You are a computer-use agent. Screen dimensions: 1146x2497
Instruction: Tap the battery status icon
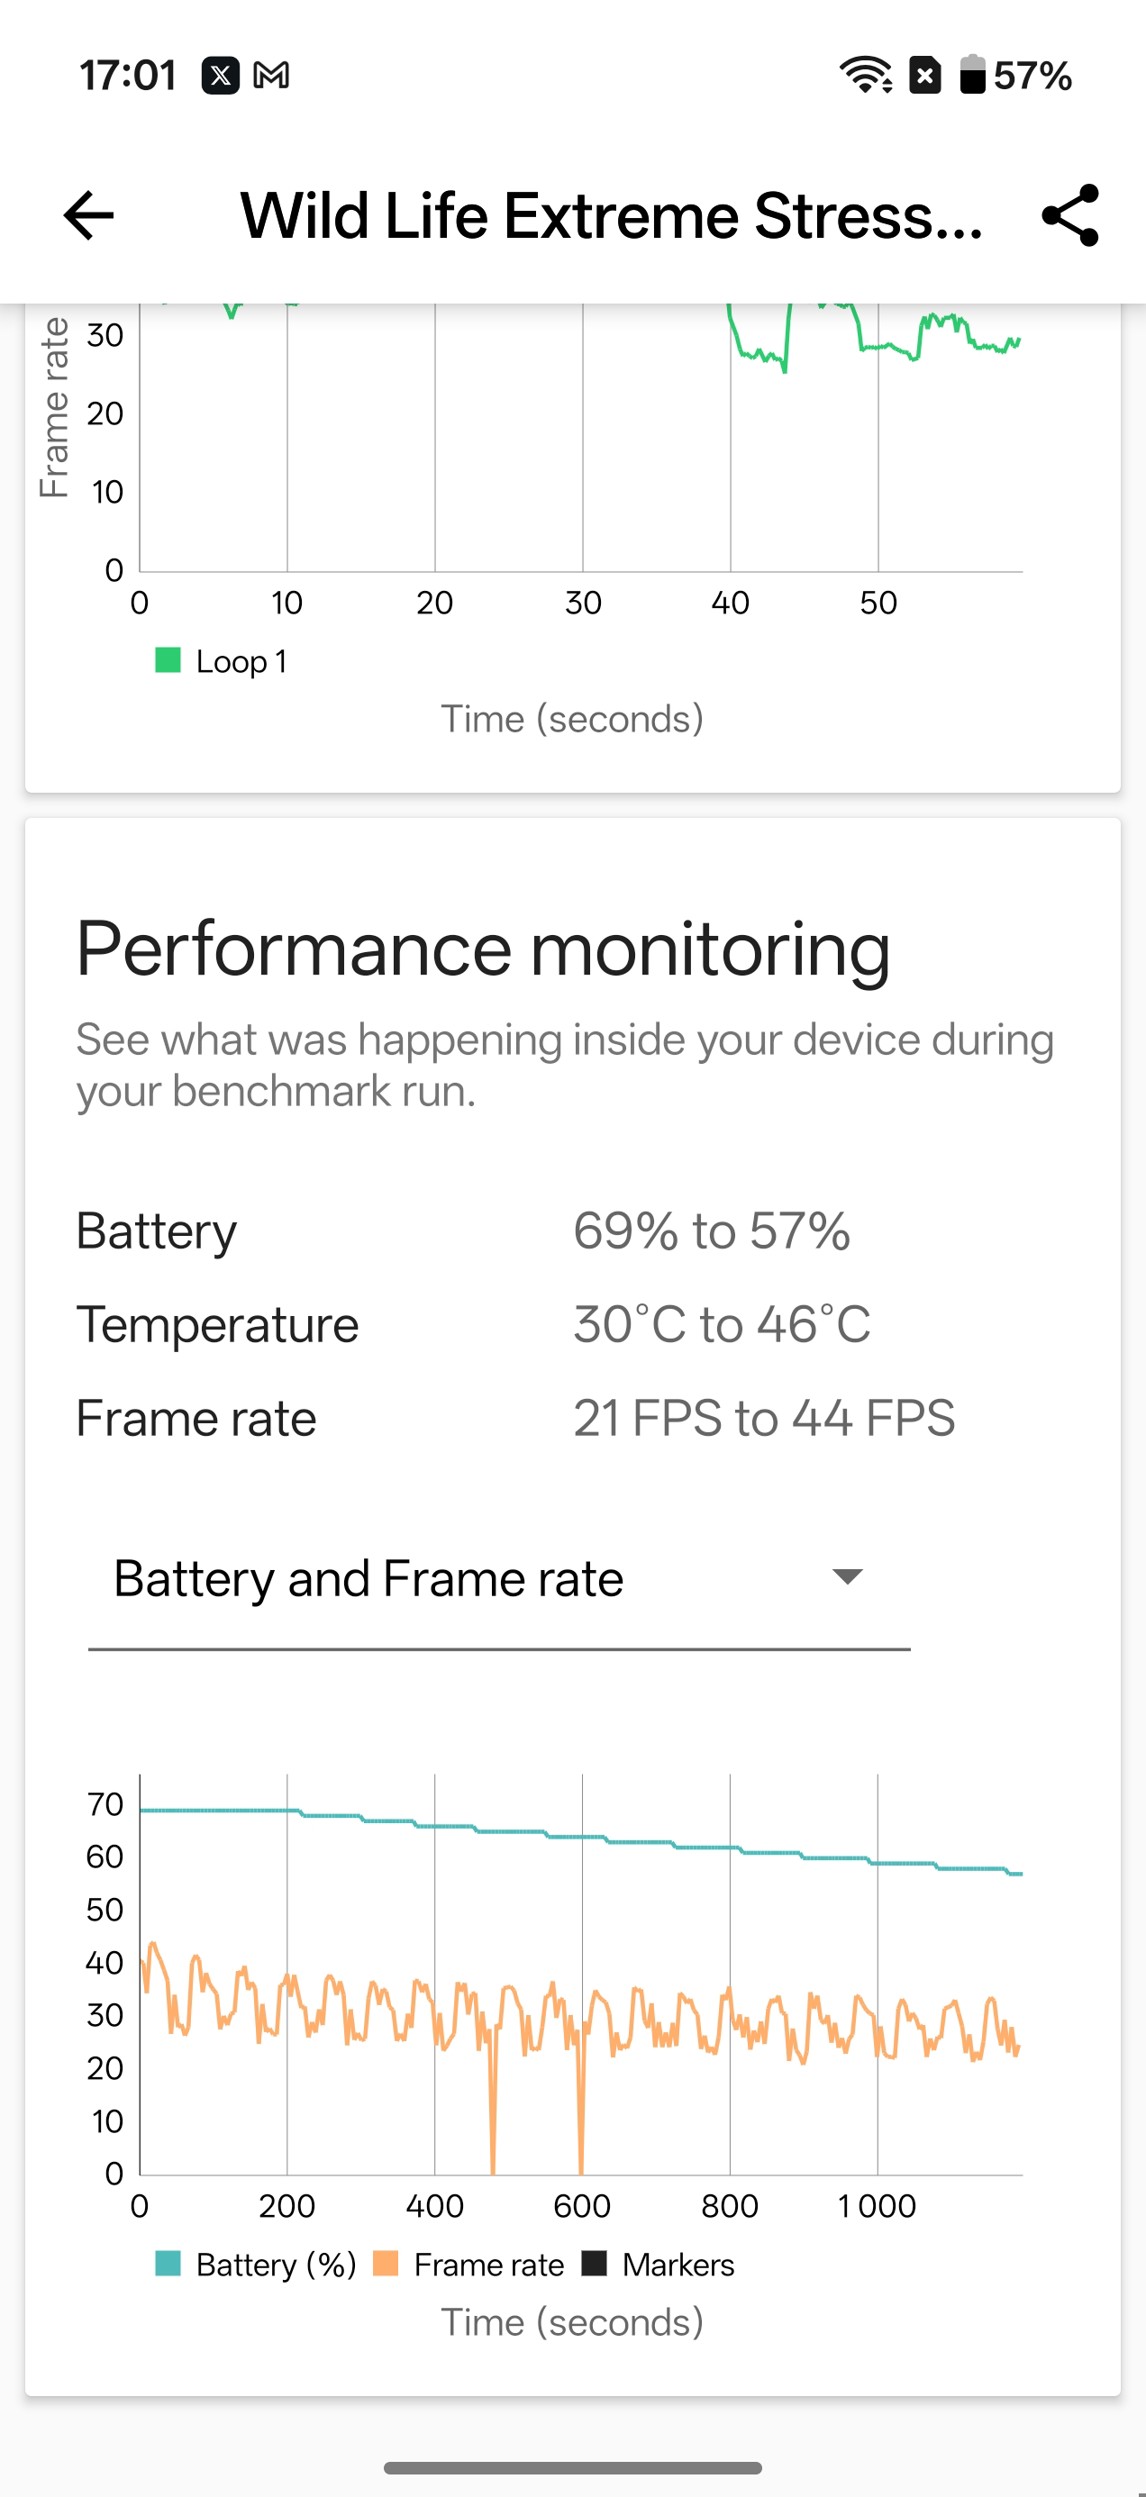[972, 75]
